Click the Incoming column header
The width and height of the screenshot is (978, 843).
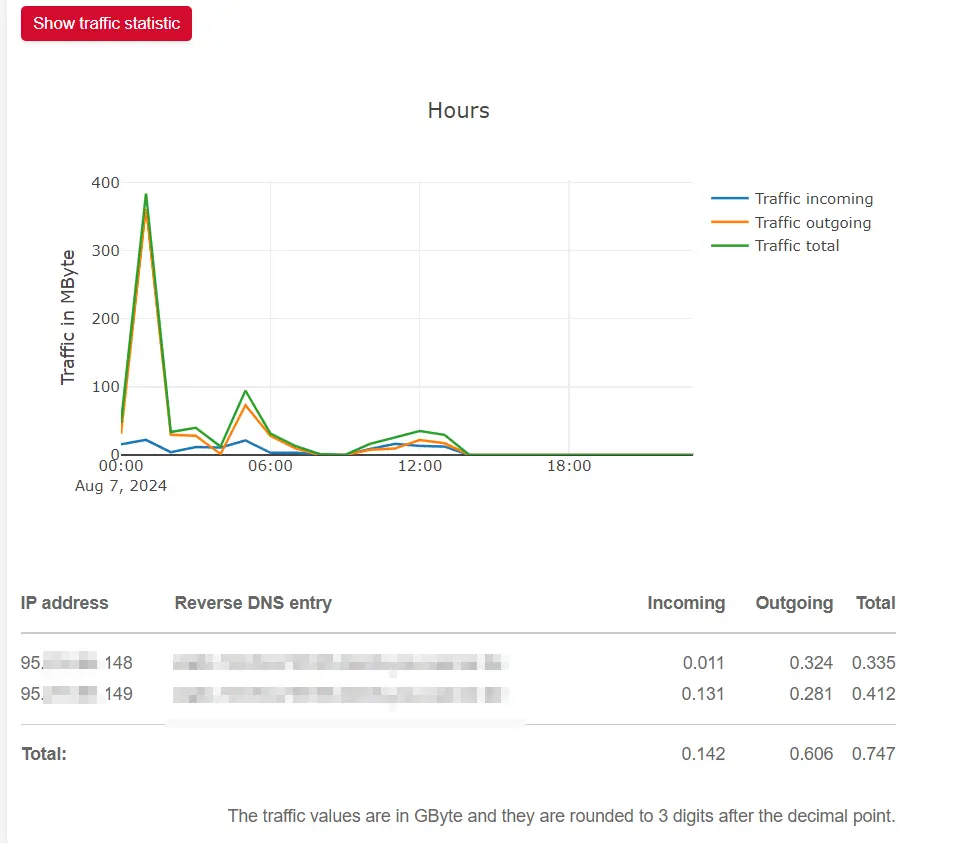point(686,603)
